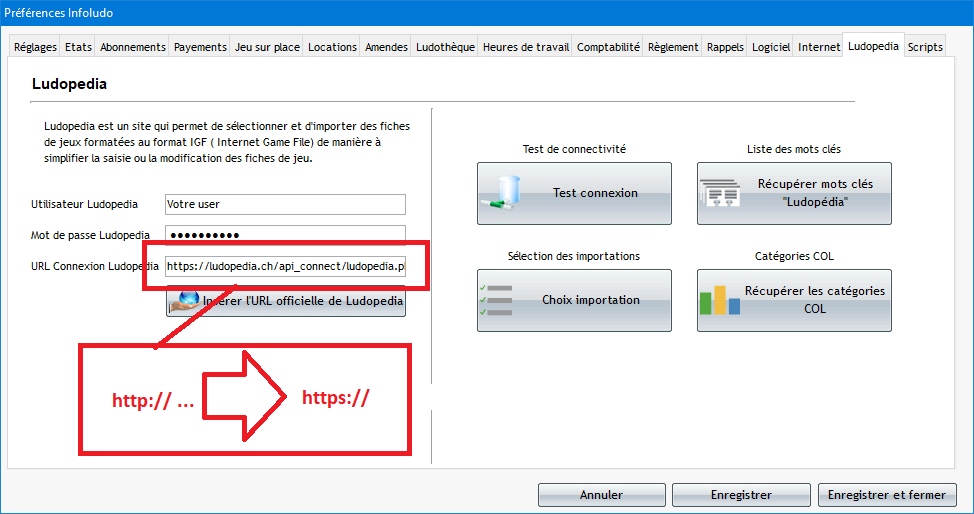Click the Utilisateur Ludopedia field
This screenshot has width=974, height=514.
(x=285, y=204)
